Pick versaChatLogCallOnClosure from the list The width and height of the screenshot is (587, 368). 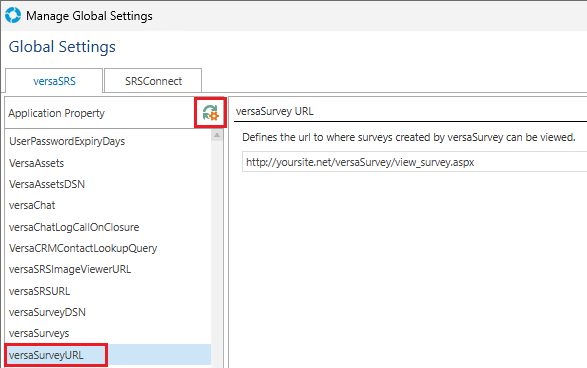pyautogui.click(x=108, y=227)
